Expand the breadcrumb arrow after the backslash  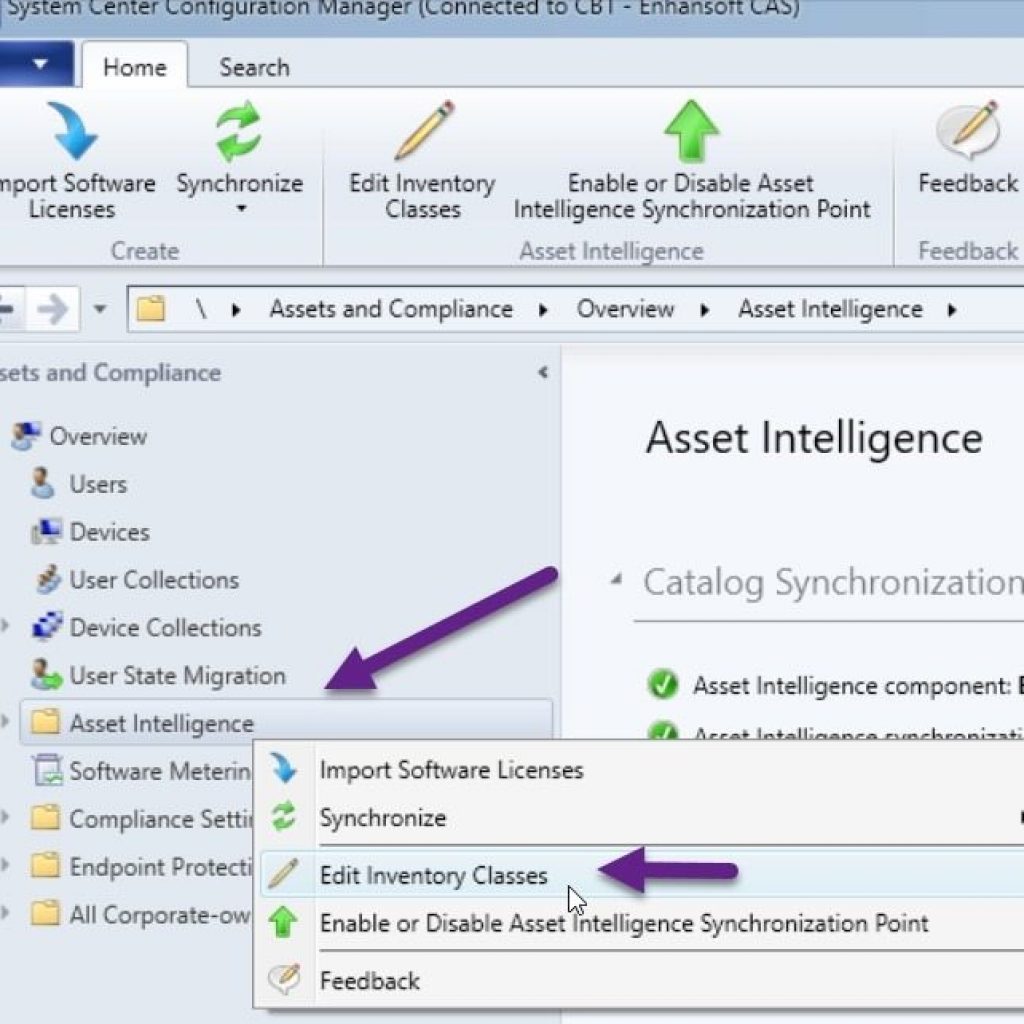(236, 310)
